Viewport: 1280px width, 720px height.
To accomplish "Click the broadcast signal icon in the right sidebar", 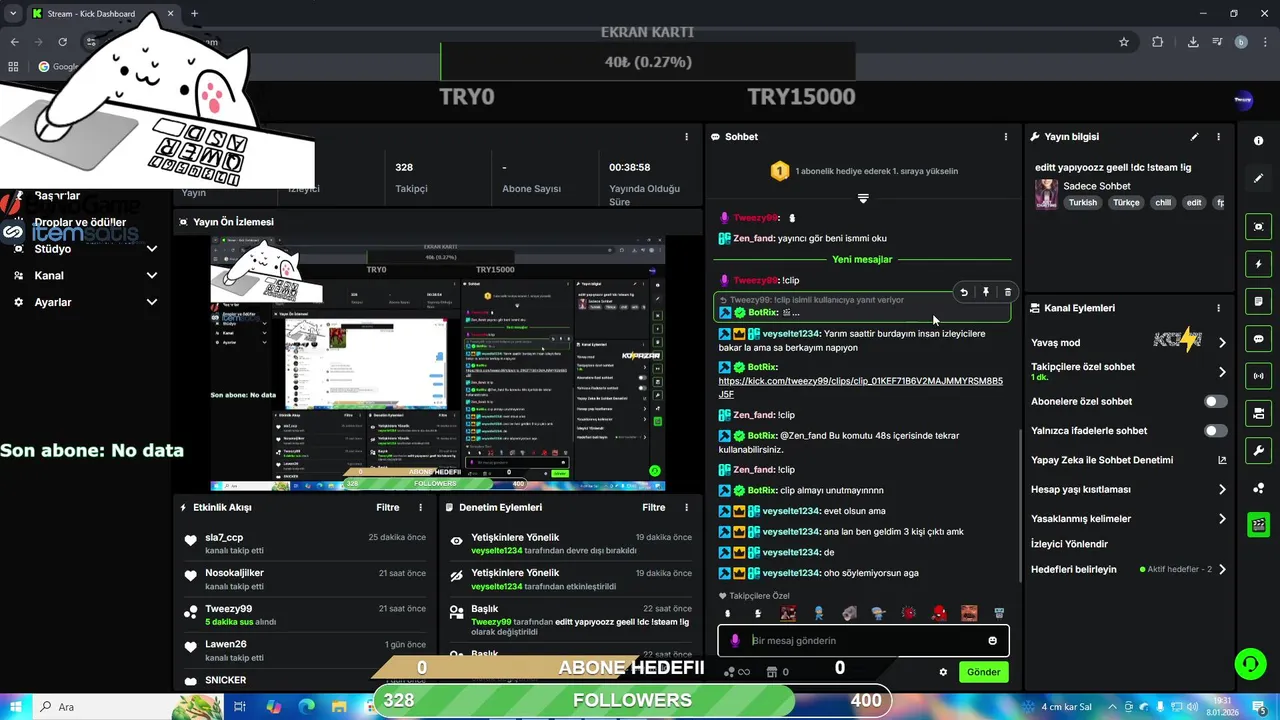I will point(1259,376).
